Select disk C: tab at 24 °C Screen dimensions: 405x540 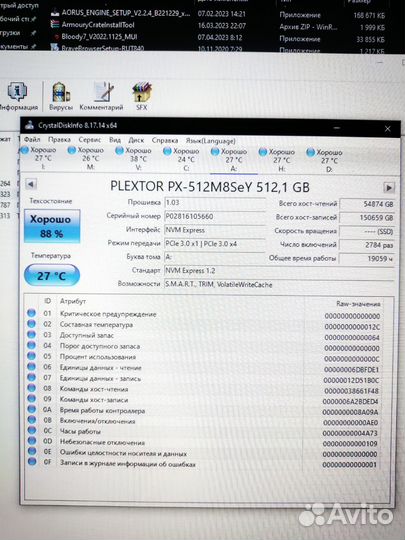point(182,159)
